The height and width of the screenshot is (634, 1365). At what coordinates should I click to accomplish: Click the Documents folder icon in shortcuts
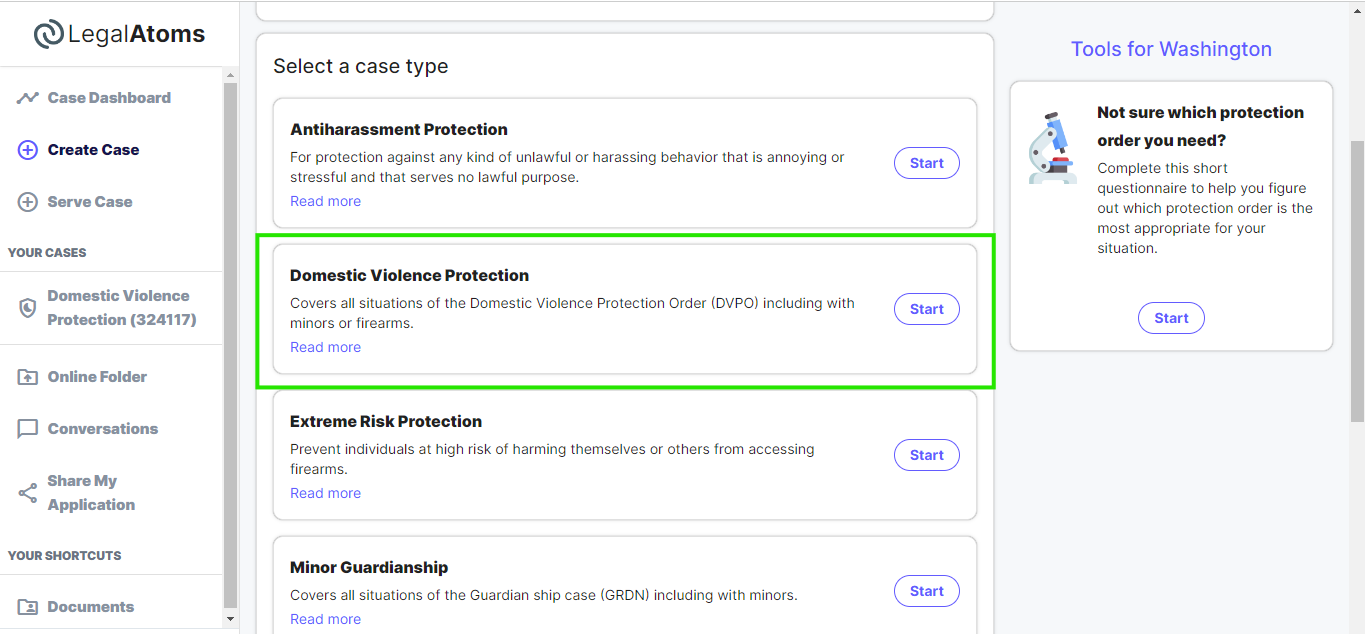pos(28,607)
